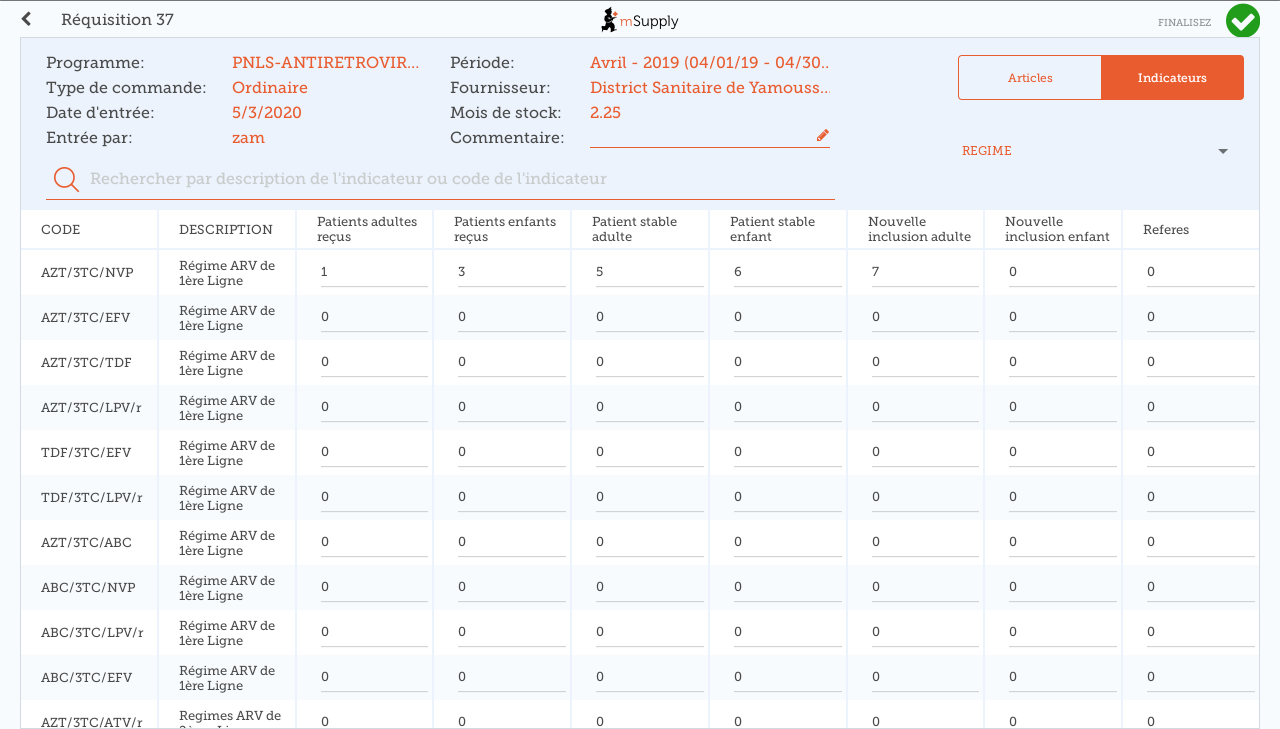Click the mSupply logo

(x=639, y=19)
